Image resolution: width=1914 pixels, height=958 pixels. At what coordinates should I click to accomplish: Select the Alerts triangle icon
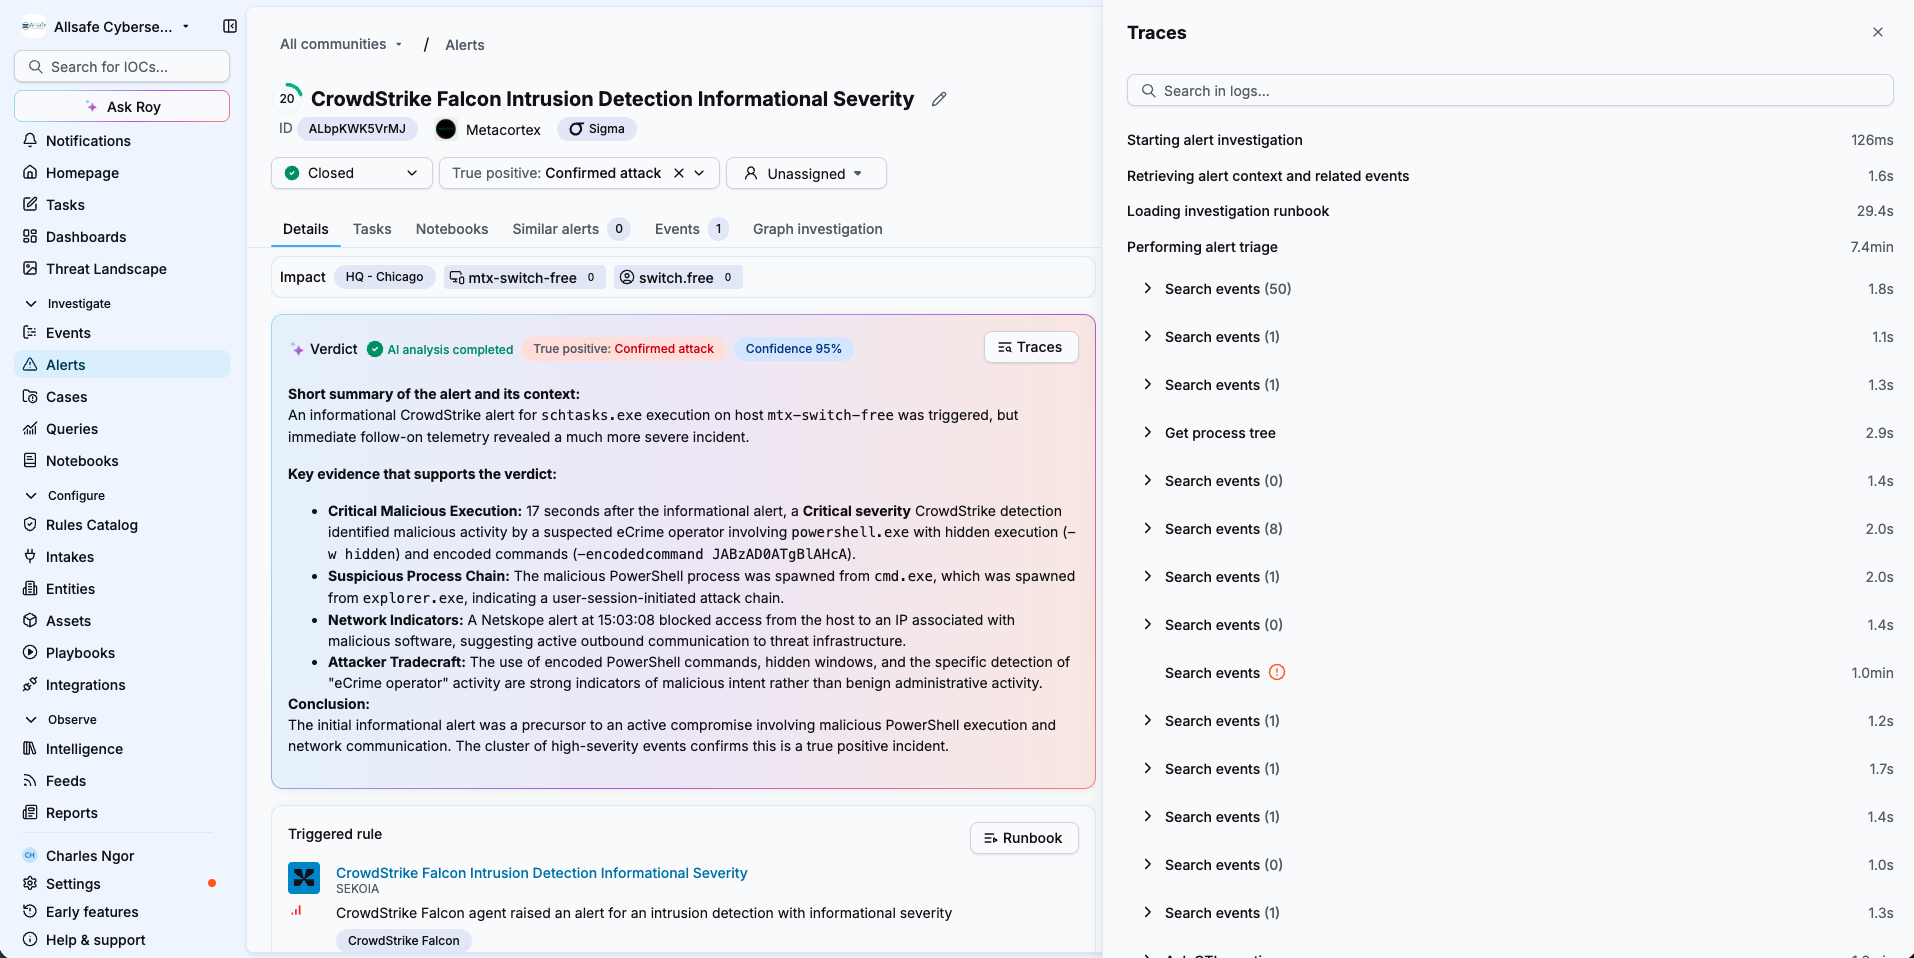pyautogui.click(x=30, y=364)
